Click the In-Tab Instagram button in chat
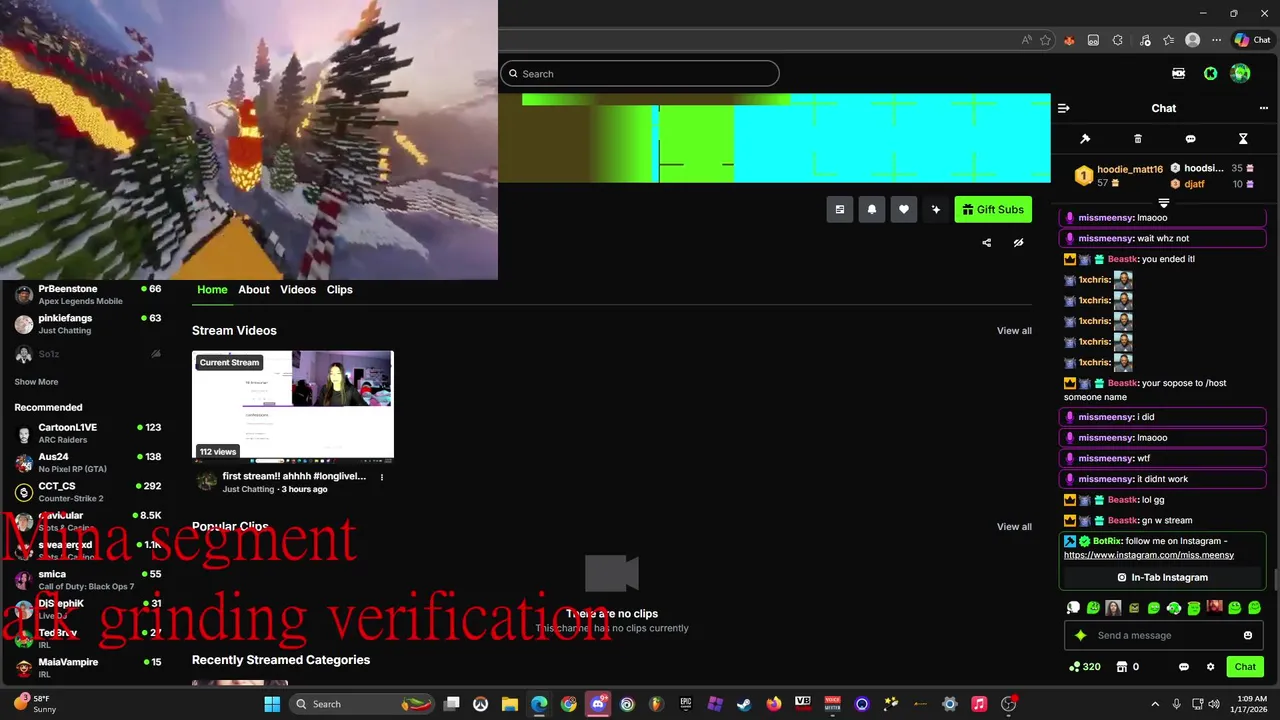 tap(1163, 577)
